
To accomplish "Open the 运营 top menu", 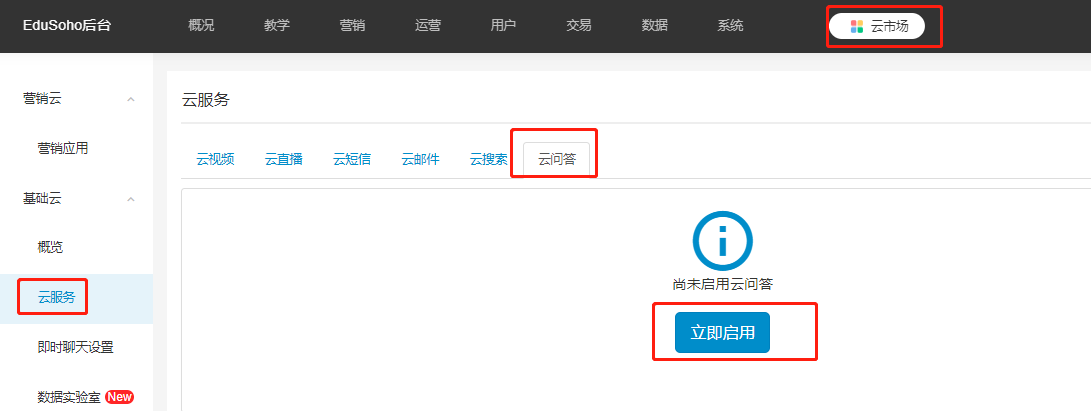I will tap(428, 26).
